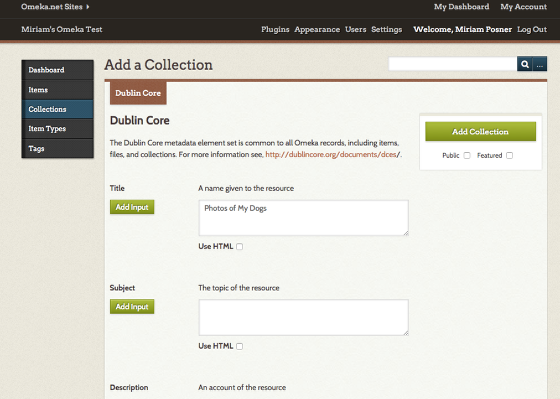Click the Description field label

click(x=129, y=387)
